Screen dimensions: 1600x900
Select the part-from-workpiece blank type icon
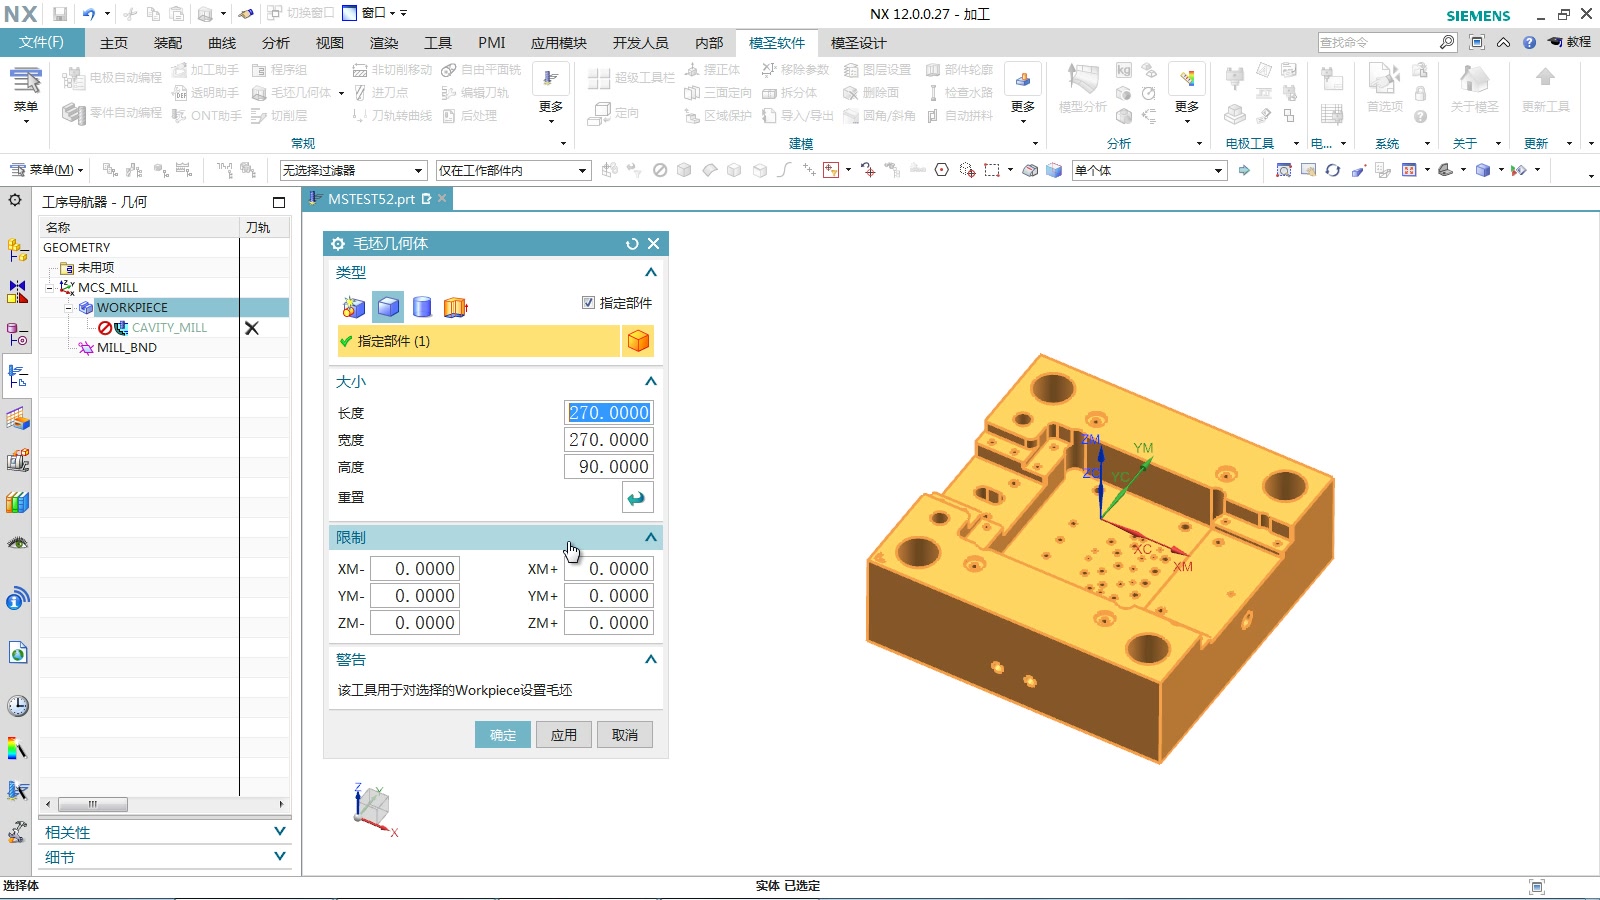[353, 307]
